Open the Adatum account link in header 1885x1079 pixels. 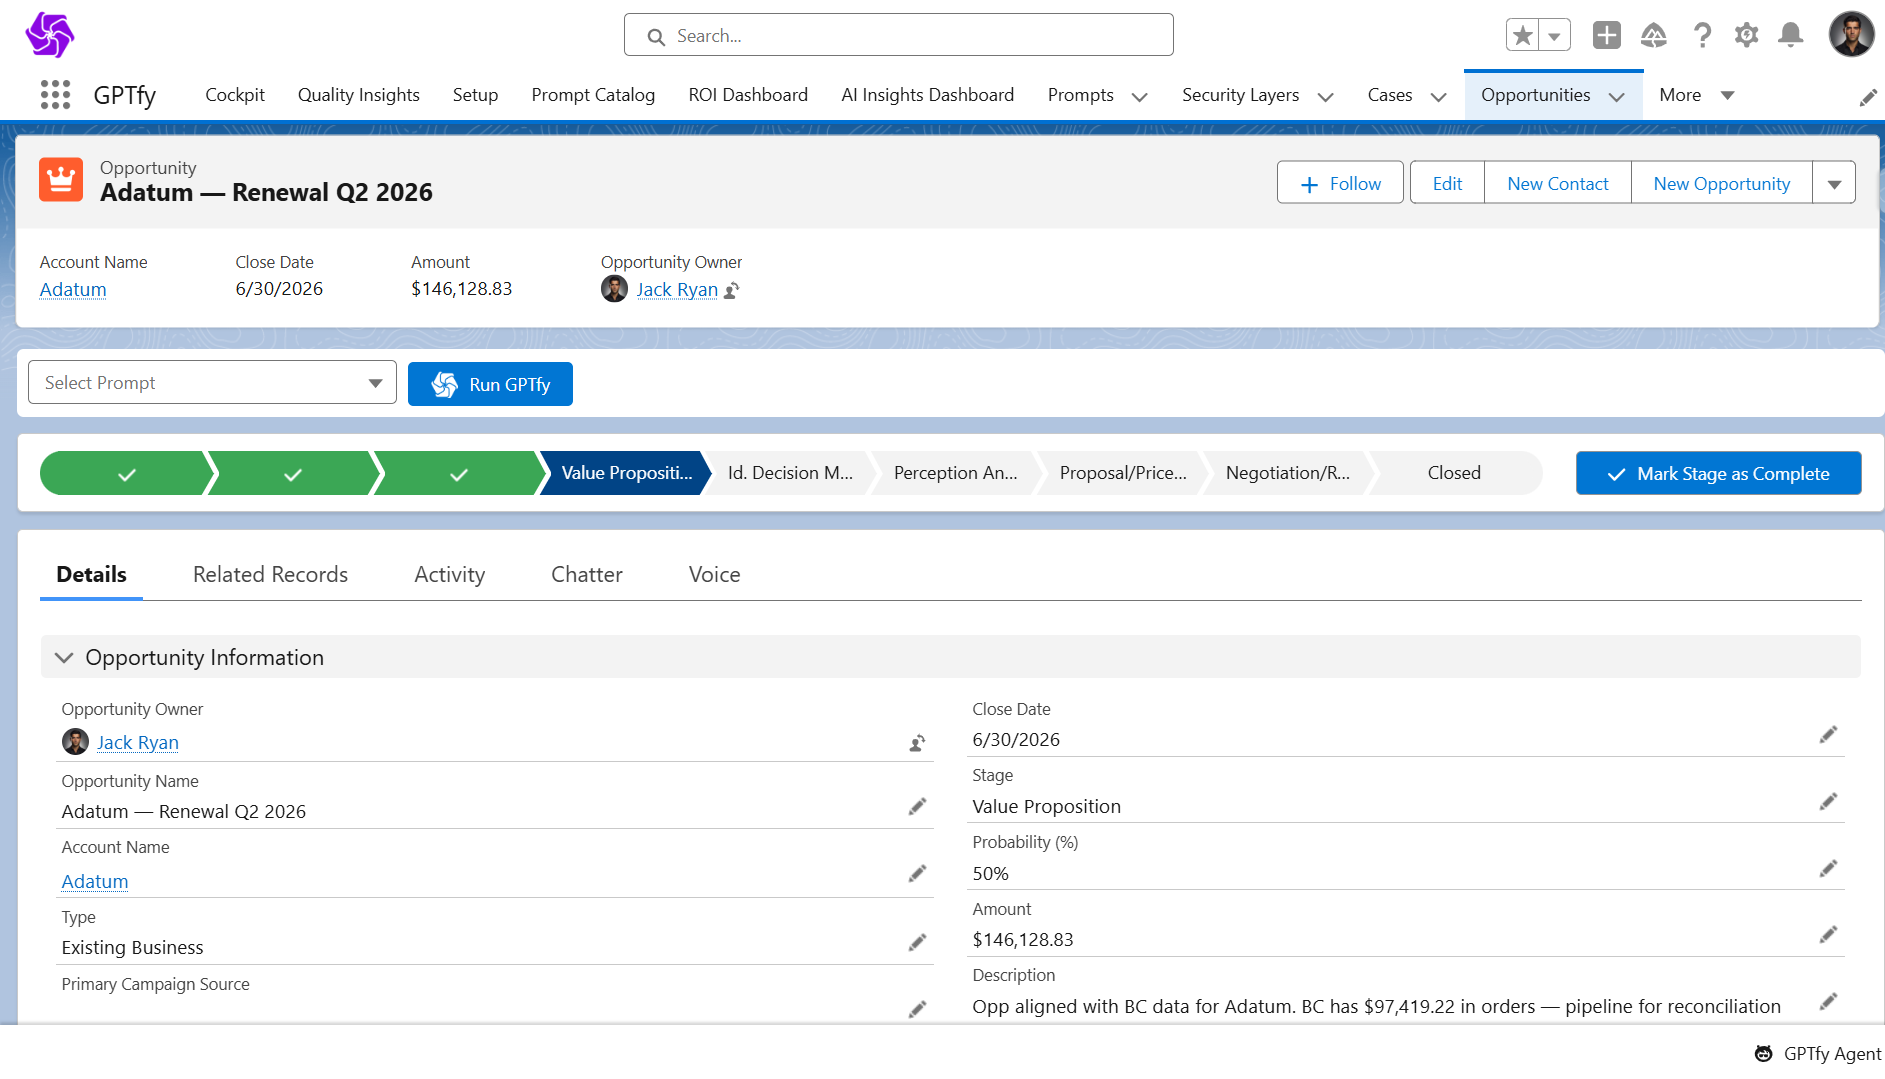[x=73, y=290]
